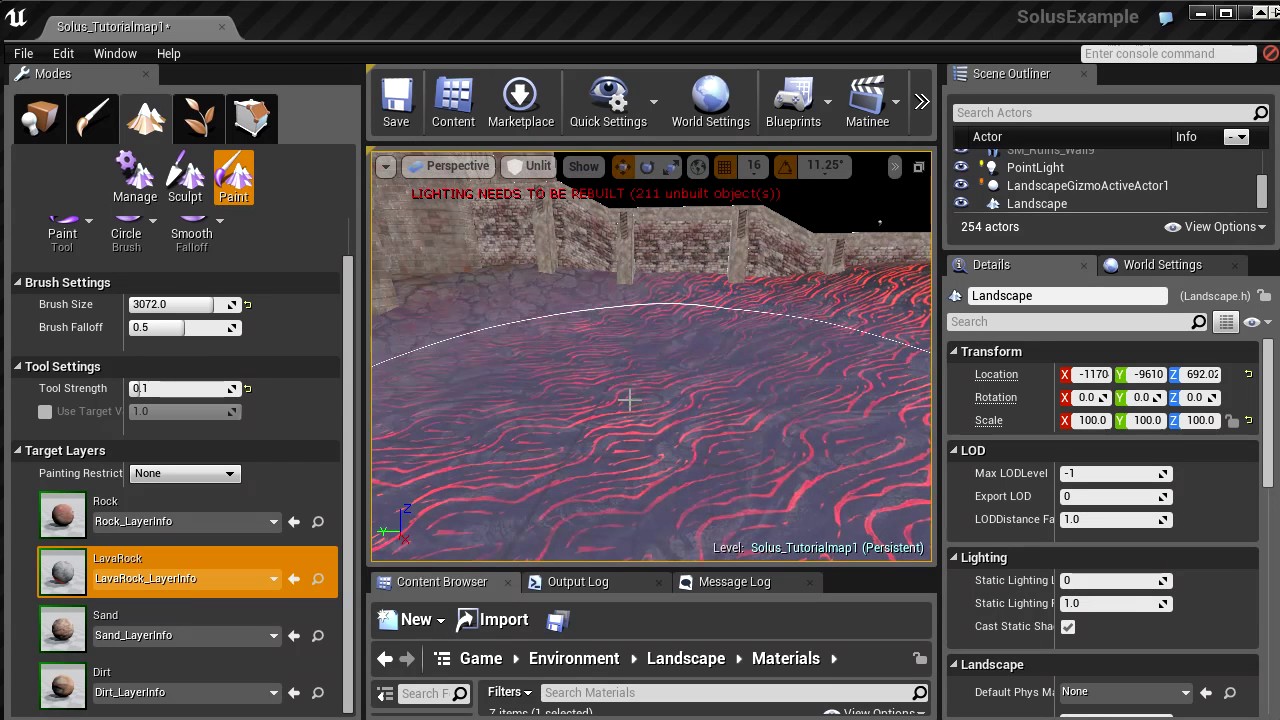Navigate back in Content Browser history
The width and height of the screenshot is (1280, 720).
click(x=385, y=659)
